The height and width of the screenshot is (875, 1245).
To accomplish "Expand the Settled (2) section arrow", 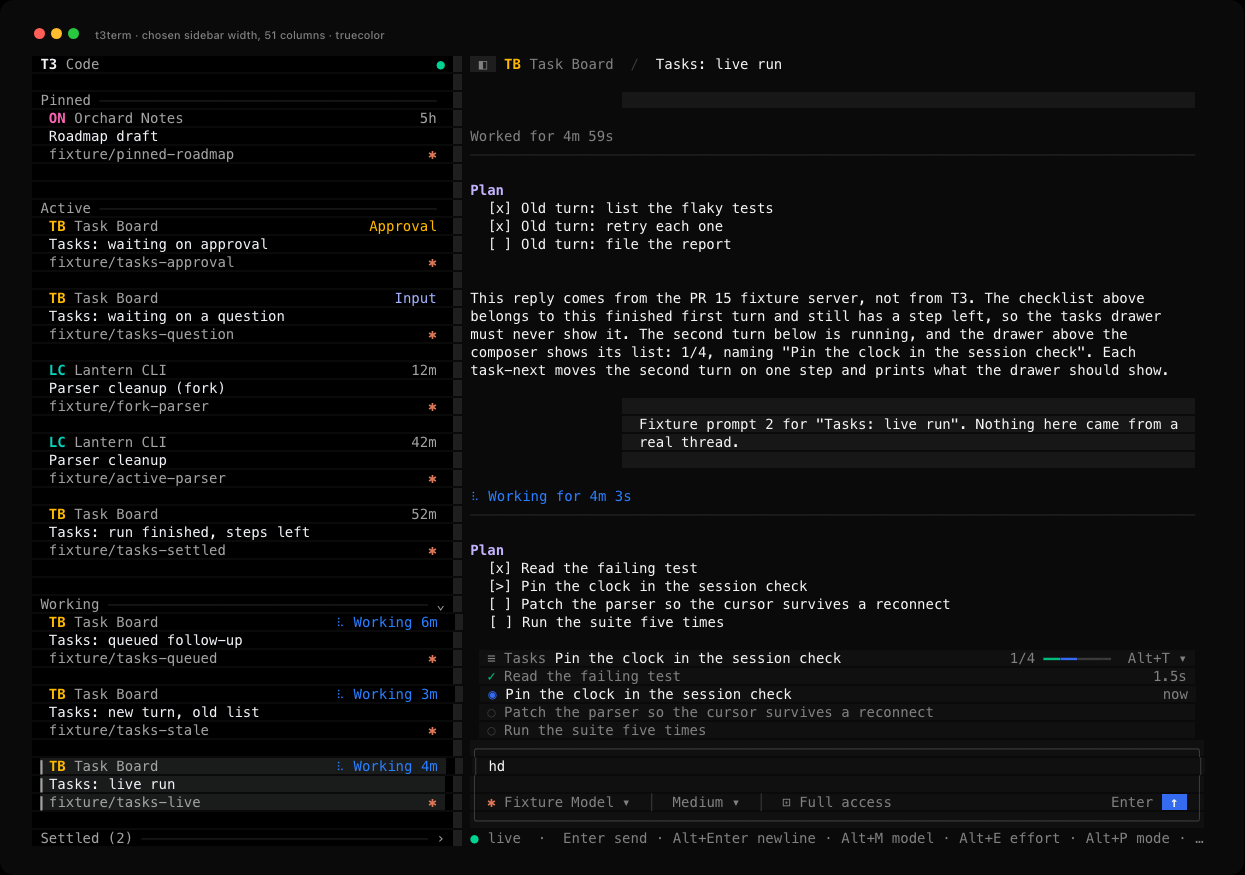I will [x=441, y=838].
